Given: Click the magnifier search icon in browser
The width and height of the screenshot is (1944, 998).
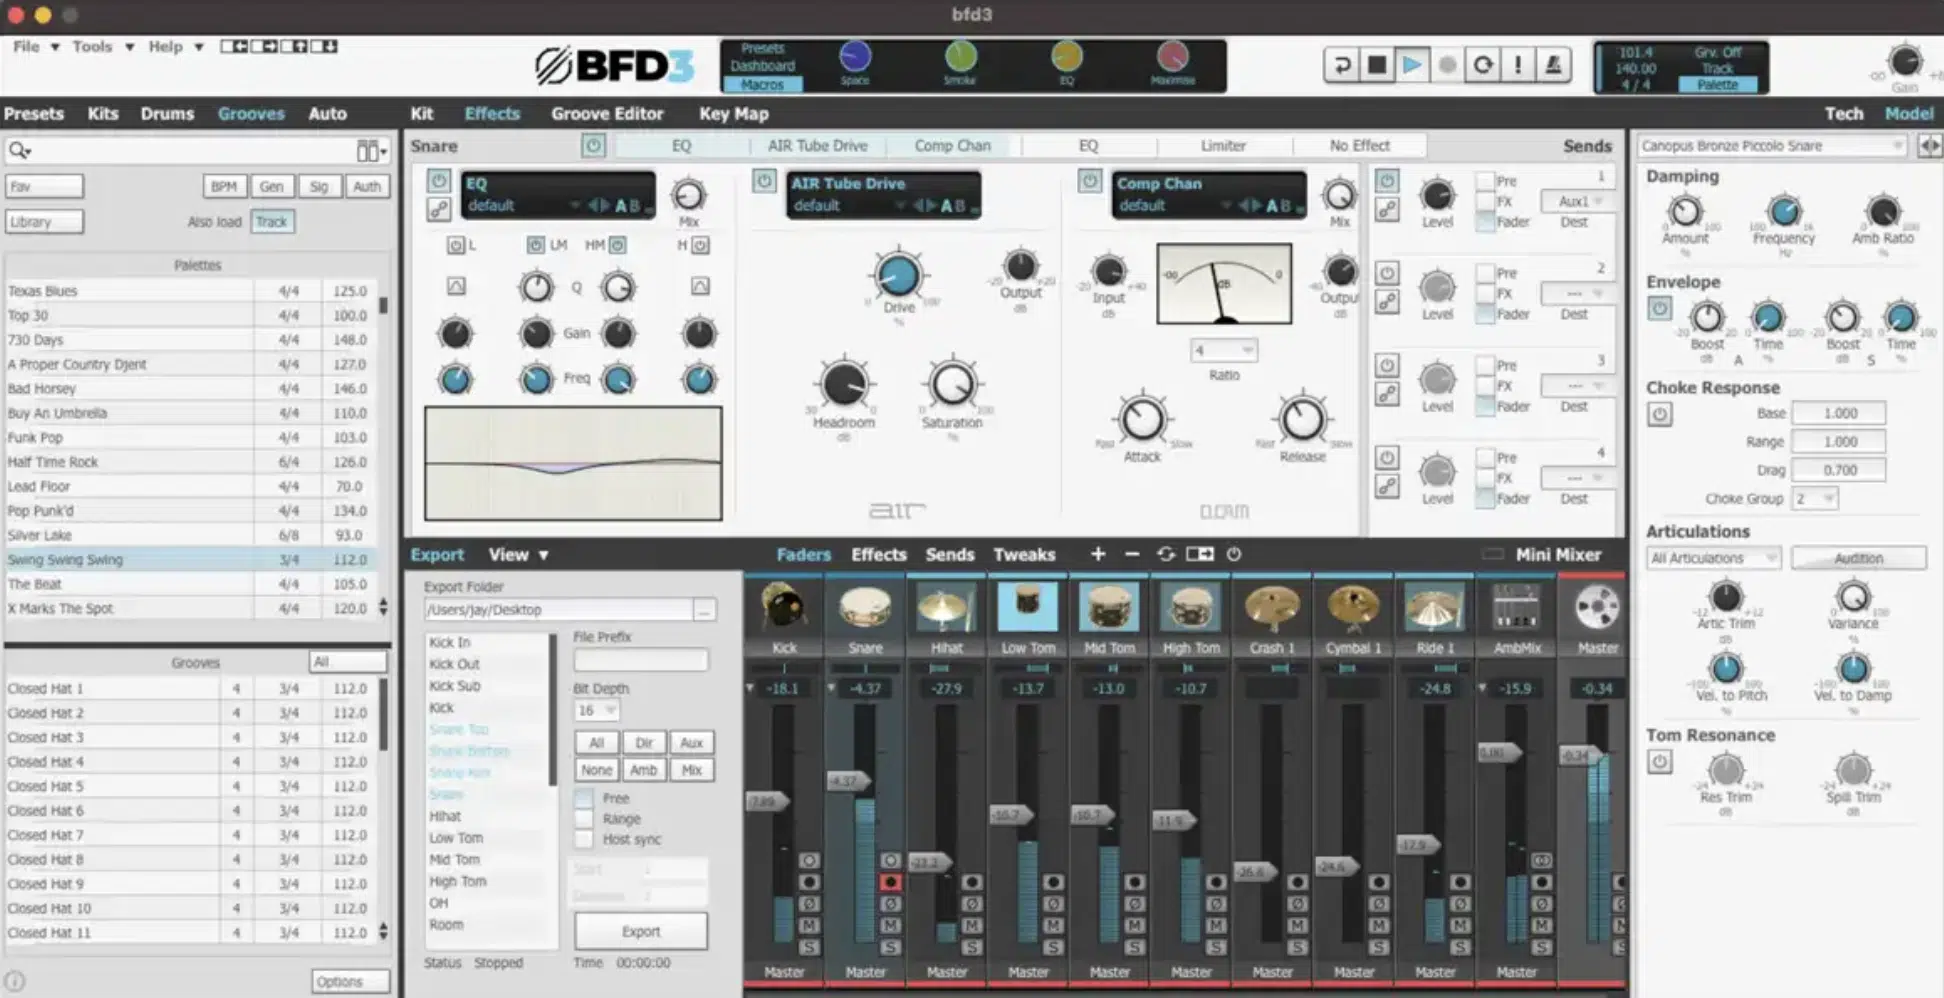Looking at the screenshot, I should point(19,151).
